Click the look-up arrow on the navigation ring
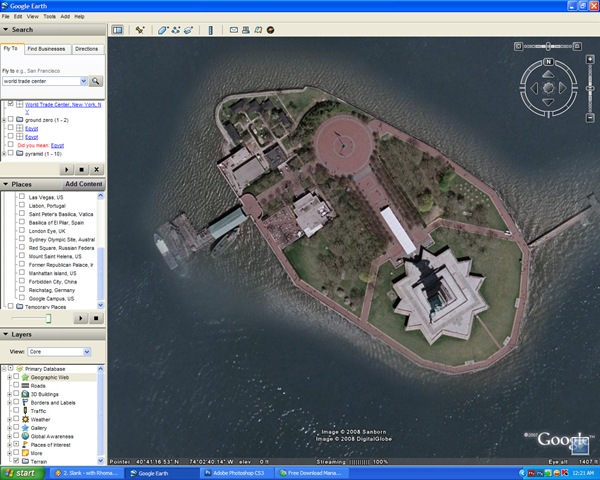Screen dimensions: 600x480 (548, 74)
